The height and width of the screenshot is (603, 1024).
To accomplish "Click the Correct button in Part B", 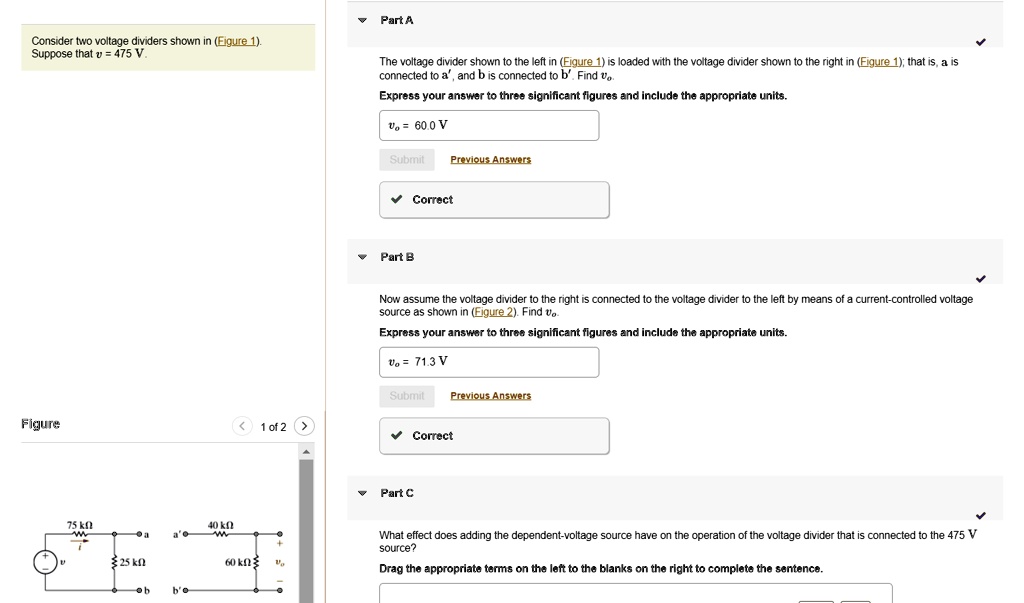I will 494,435.
